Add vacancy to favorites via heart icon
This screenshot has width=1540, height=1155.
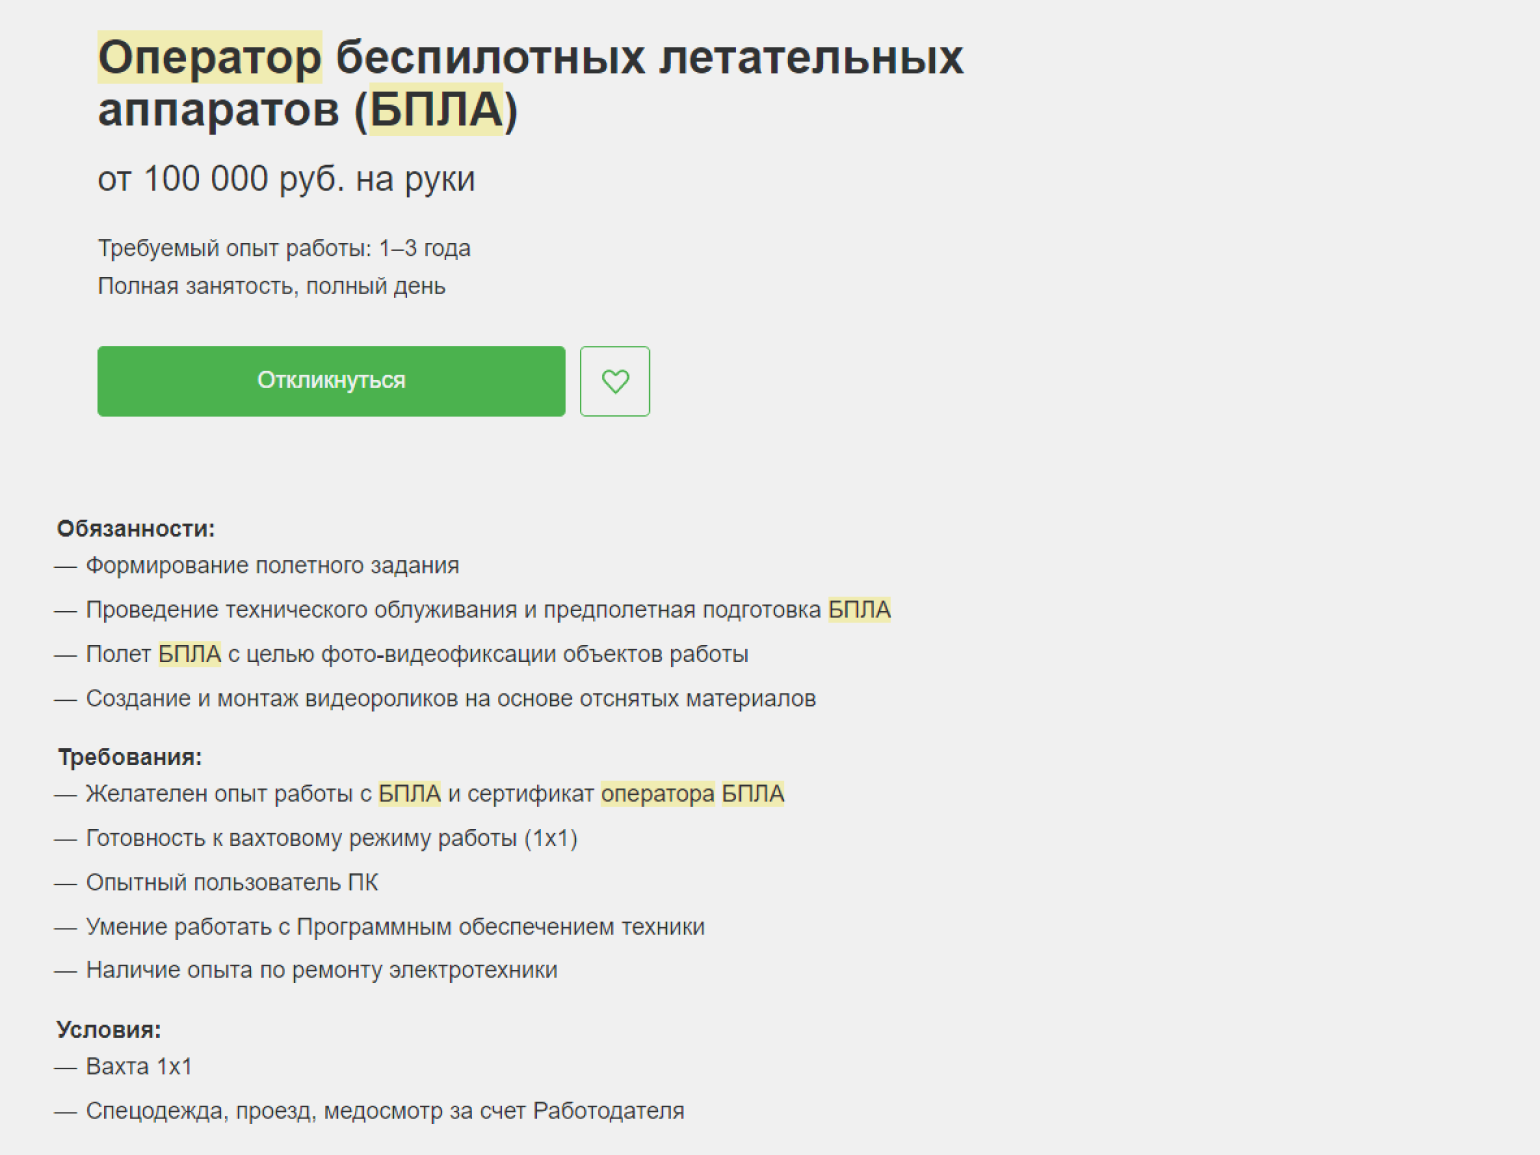point(615,381)
